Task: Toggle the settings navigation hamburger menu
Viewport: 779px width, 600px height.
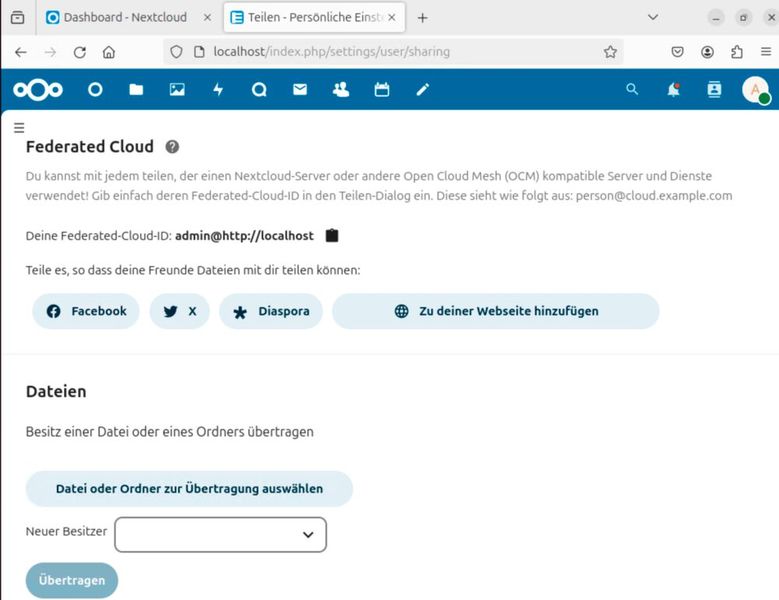Action: click(19, 128)
